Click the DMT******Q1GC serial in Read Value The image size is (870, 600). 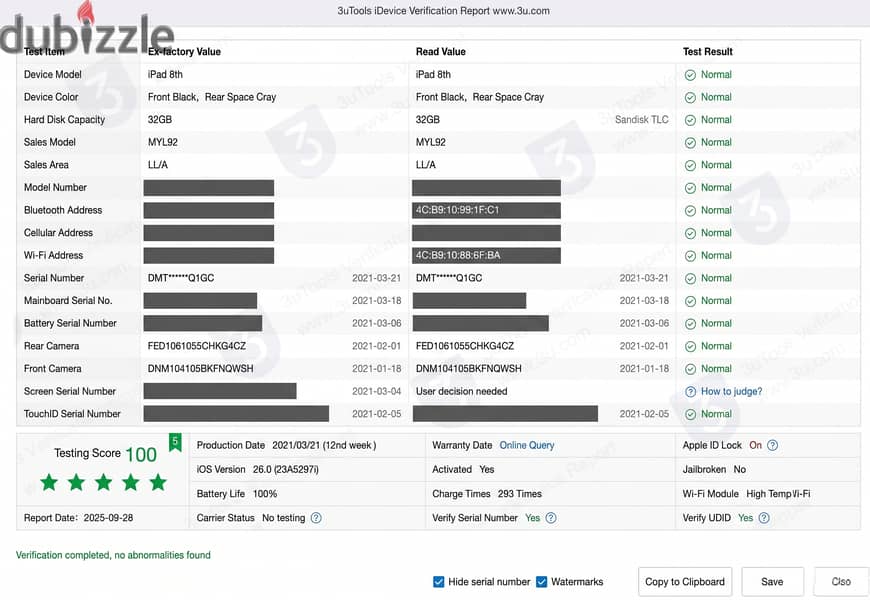coord(449,278)
